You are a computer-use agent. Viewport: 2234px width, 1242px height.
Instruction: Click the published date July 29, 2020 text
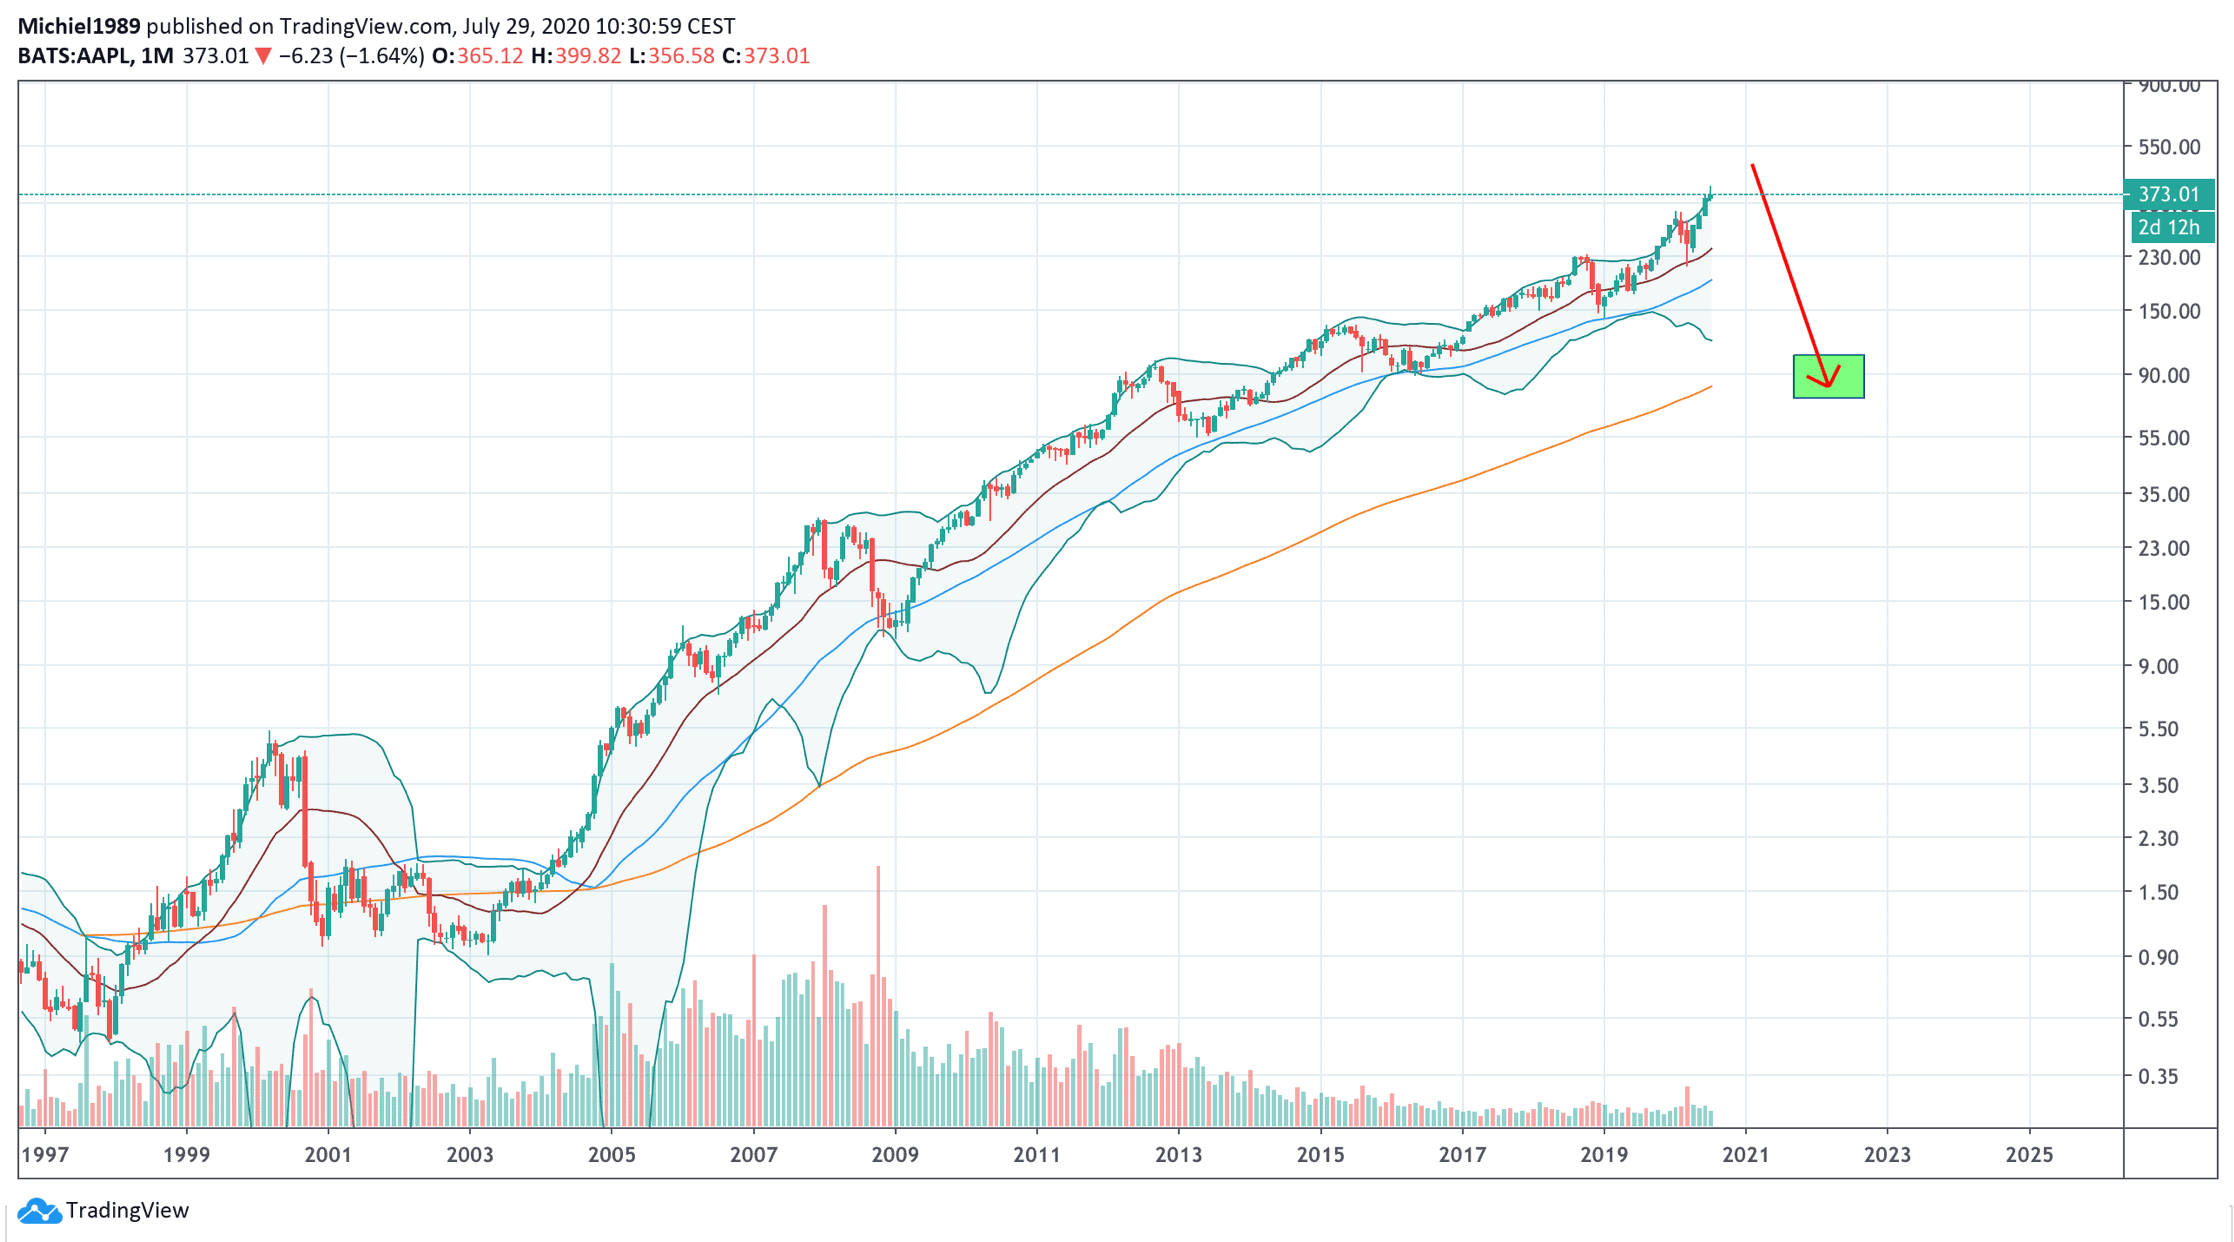pyautogui.click(x=527, y=26)
